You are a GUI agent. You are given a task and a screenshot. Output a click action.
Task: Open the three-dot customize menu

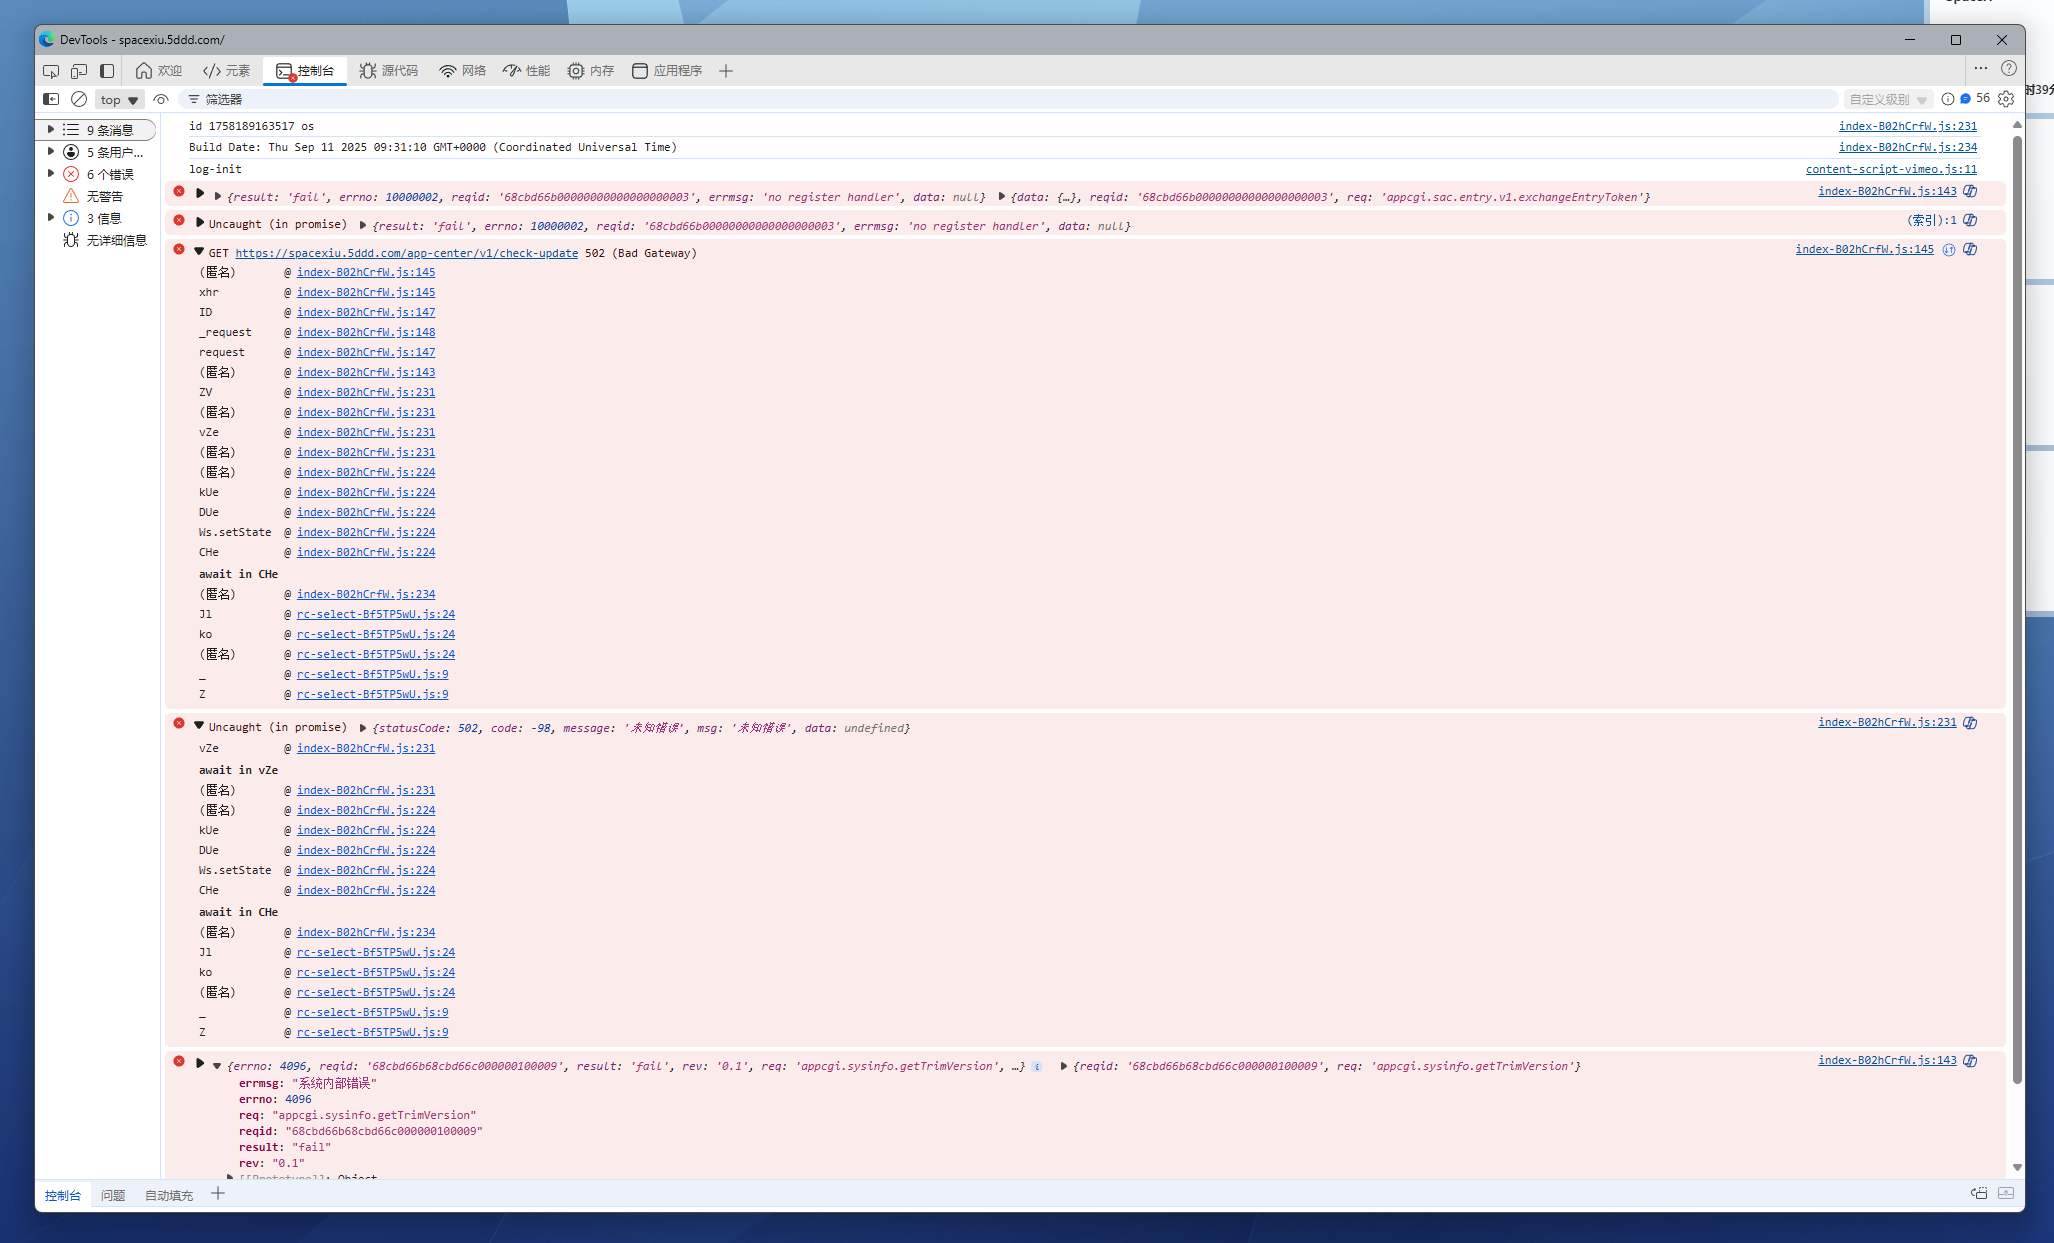(x=1981, y=69)
